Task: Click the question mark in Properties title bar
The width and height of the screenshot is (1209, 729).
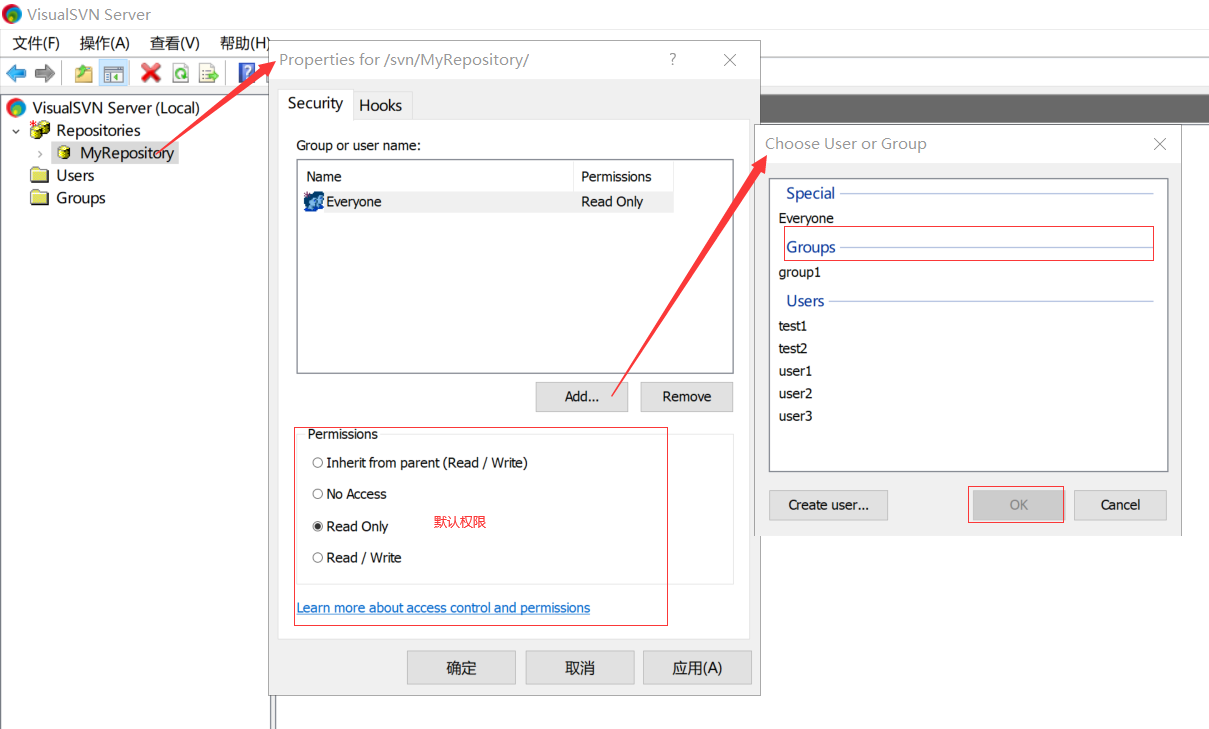Action: [672, 60]
